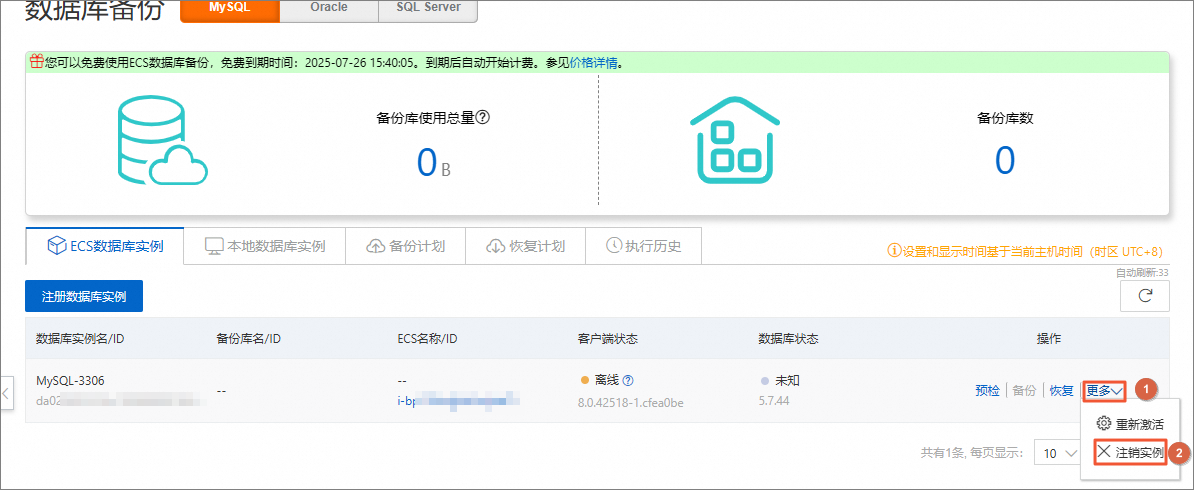This screenshot has height=490, width=1194.
Task: Click the 数据库实例名/ID column header
Action: click(80, 338)
